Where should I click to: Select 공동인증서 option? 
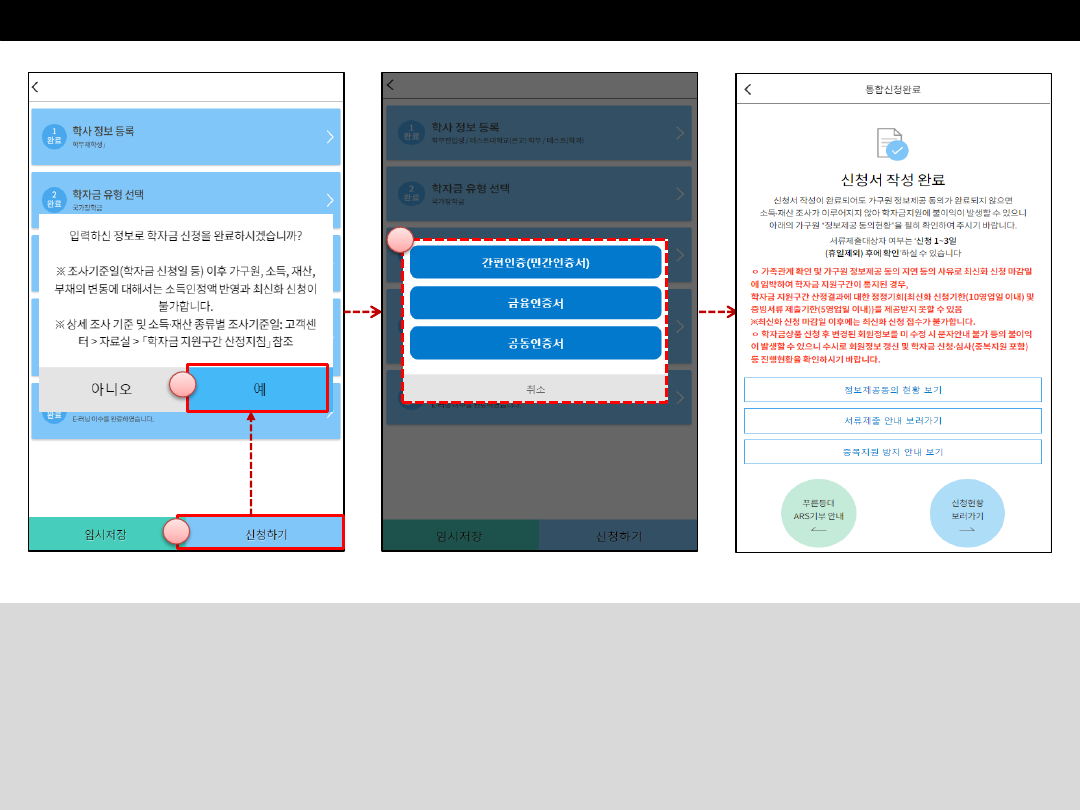[x=536, y=343]
